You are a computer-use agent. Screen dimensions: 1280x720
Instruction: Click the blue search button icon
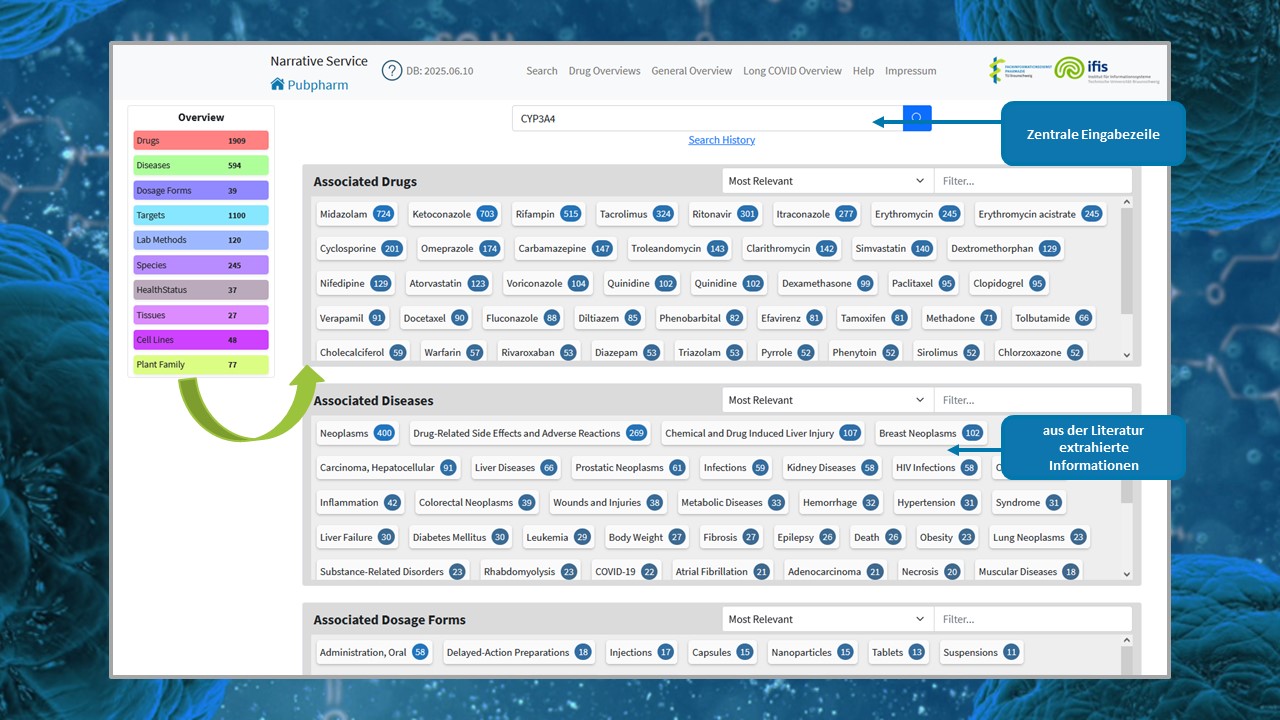(x=916, y=119)
